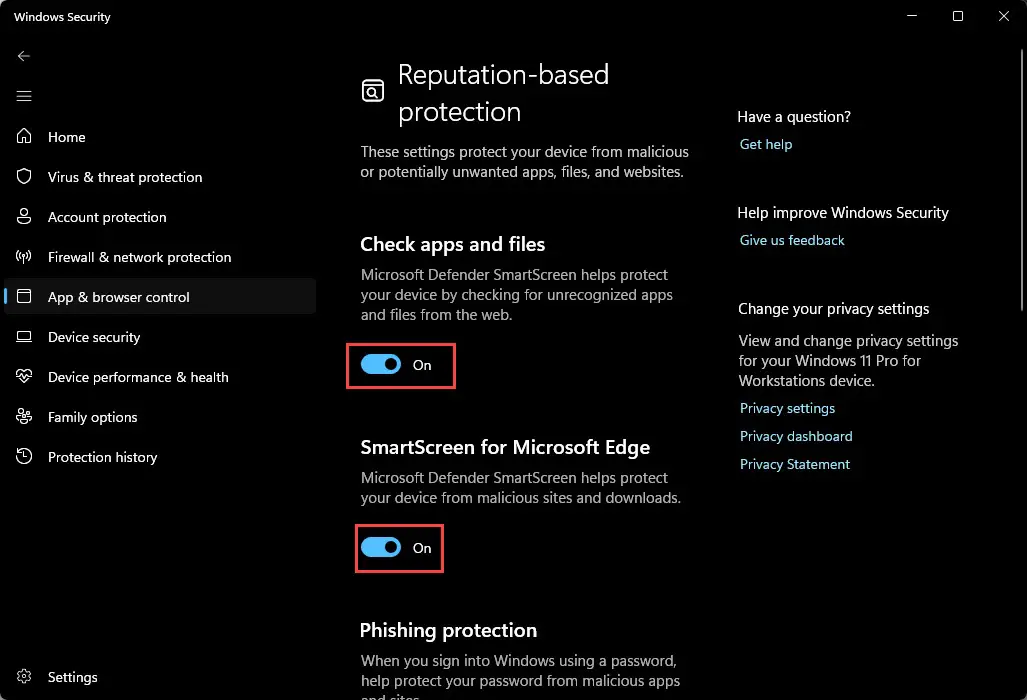The height and width of the screenshot is (700, 1027).
Task: Open the Privacy dashboard link
Action: 796,436
